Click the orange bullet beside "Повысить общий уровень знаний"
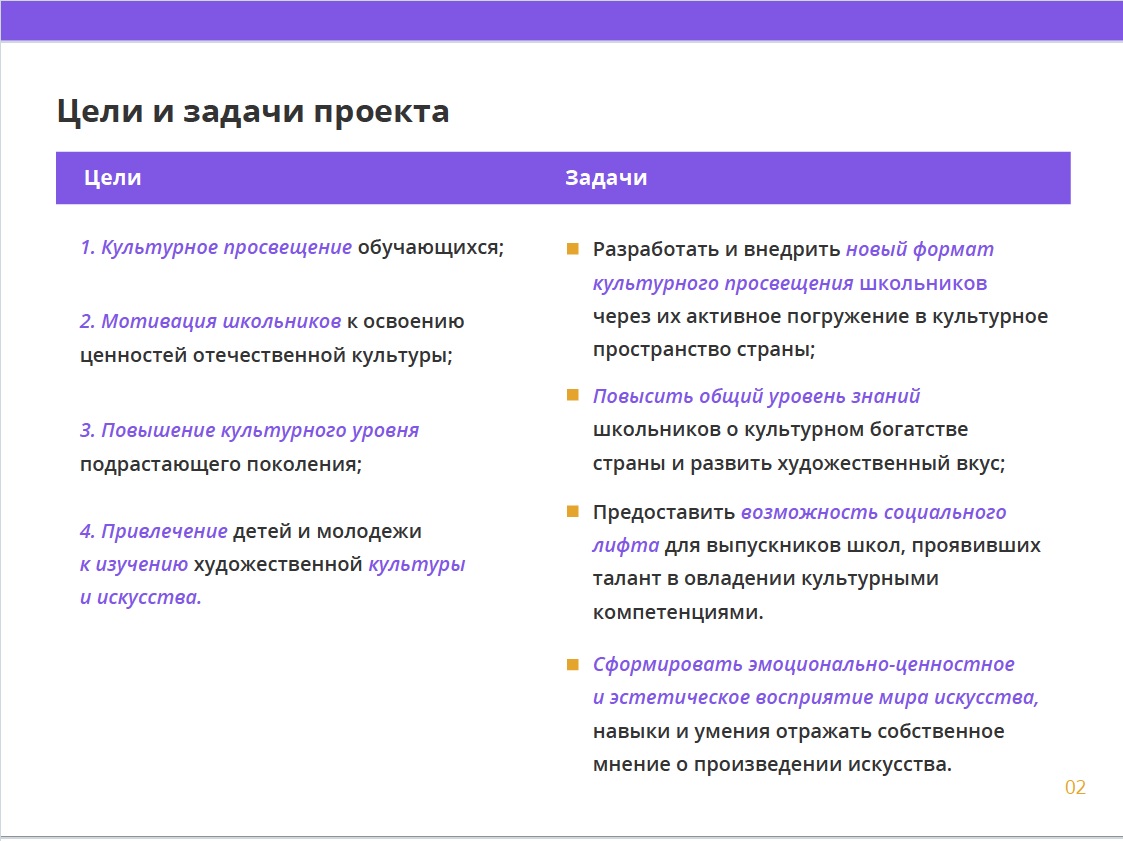The width and height of the screenshot is (1123, 841). tap(573, 395)
